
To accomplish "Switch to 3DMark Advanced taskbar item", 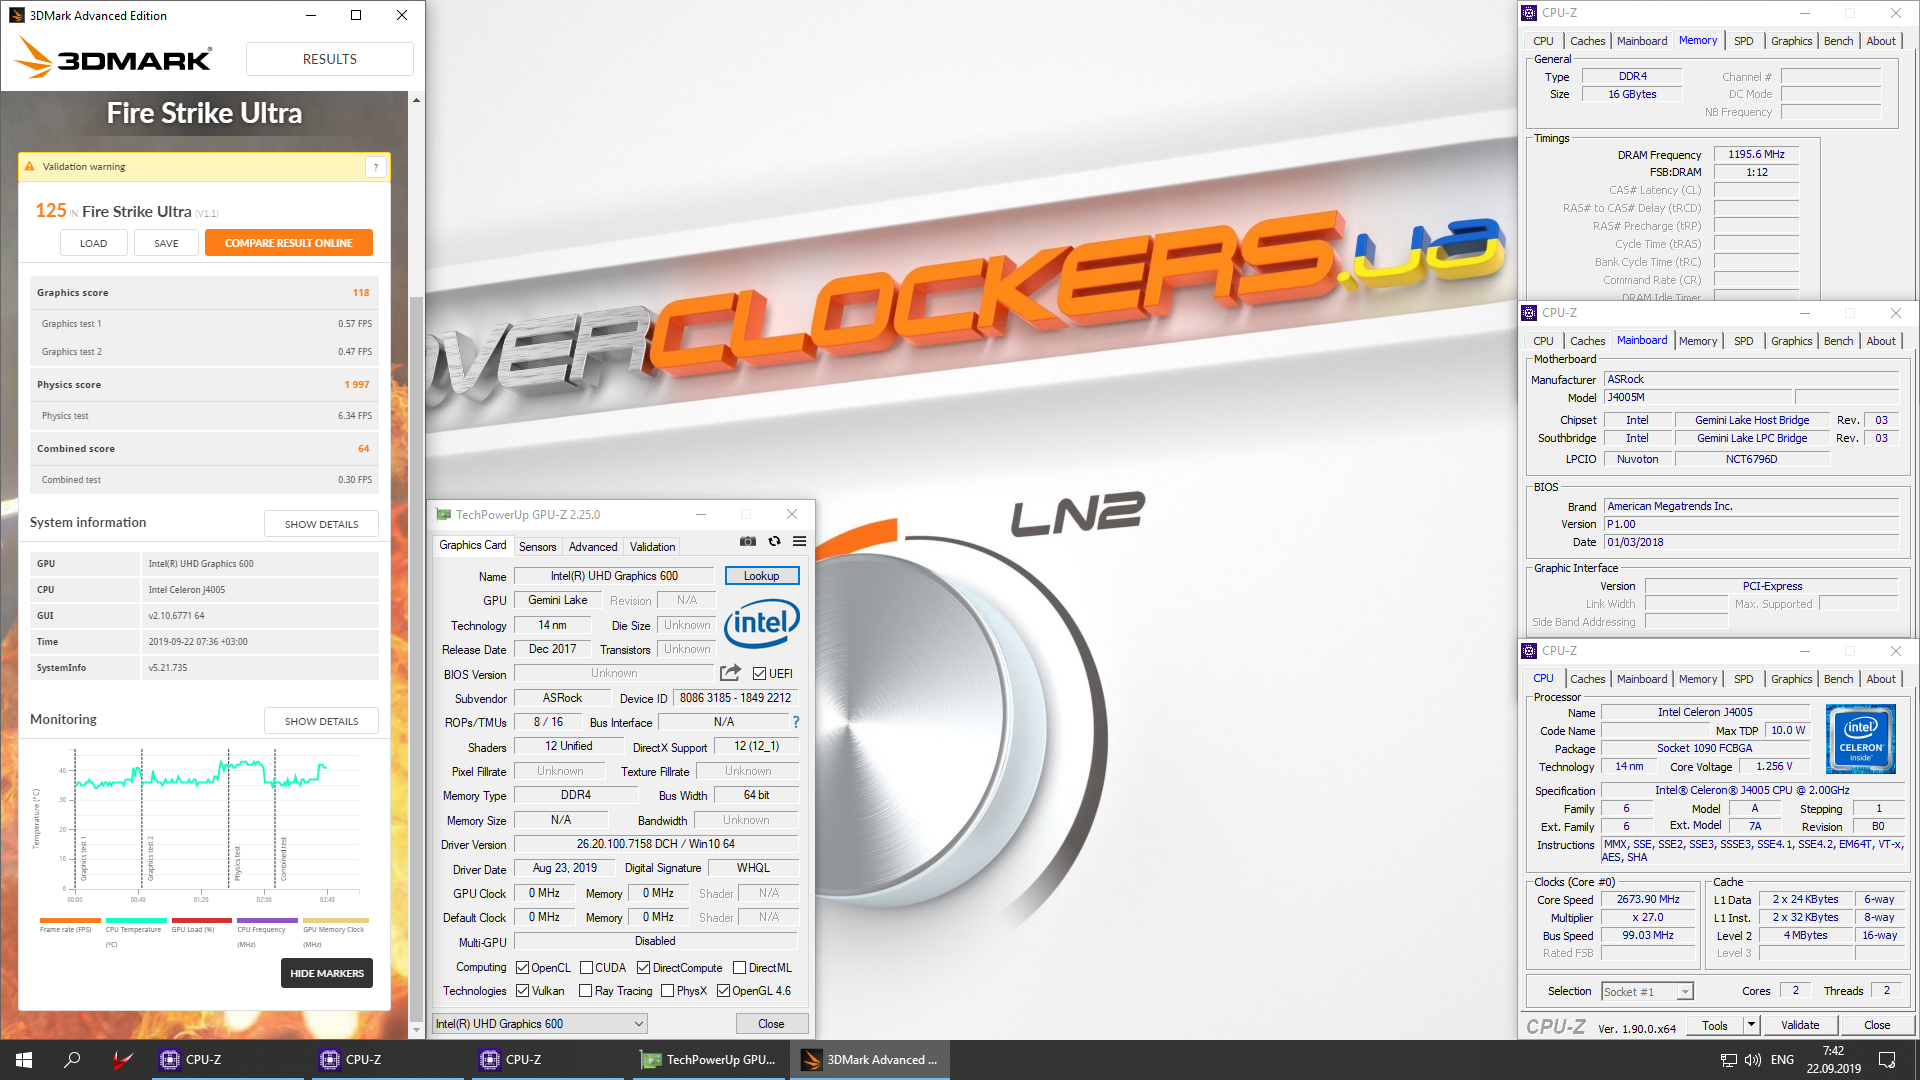I will tap(870, 1060).
